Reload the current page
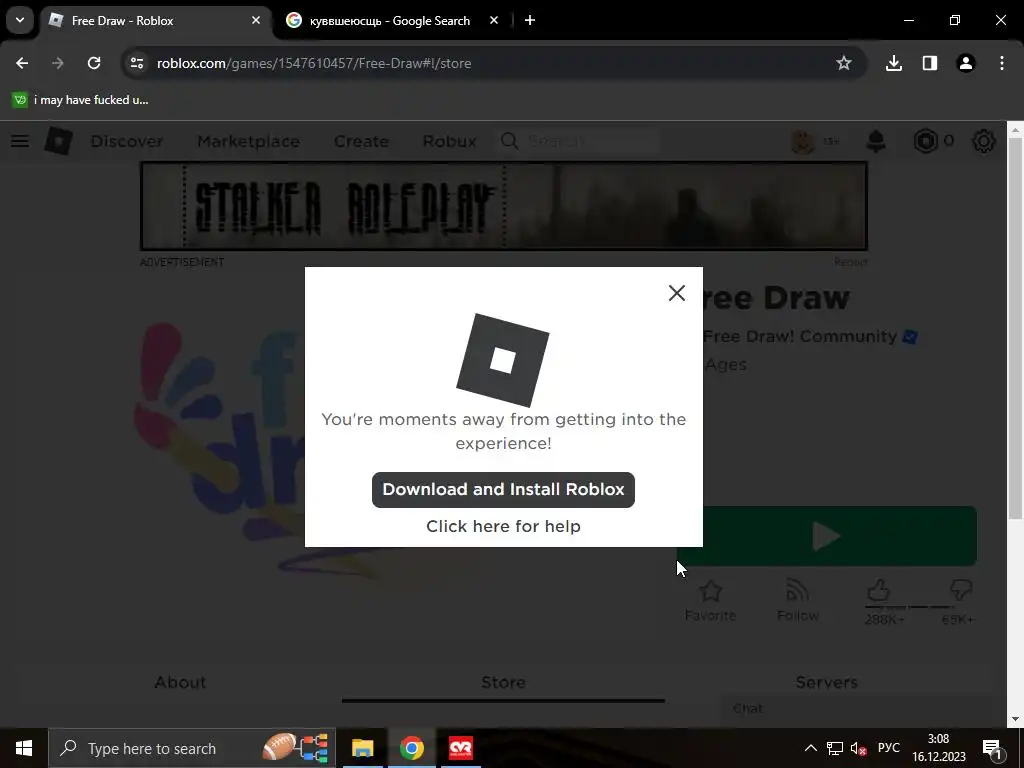The height and width of the screenshot is (768, 1024). [x=94, y=63]
